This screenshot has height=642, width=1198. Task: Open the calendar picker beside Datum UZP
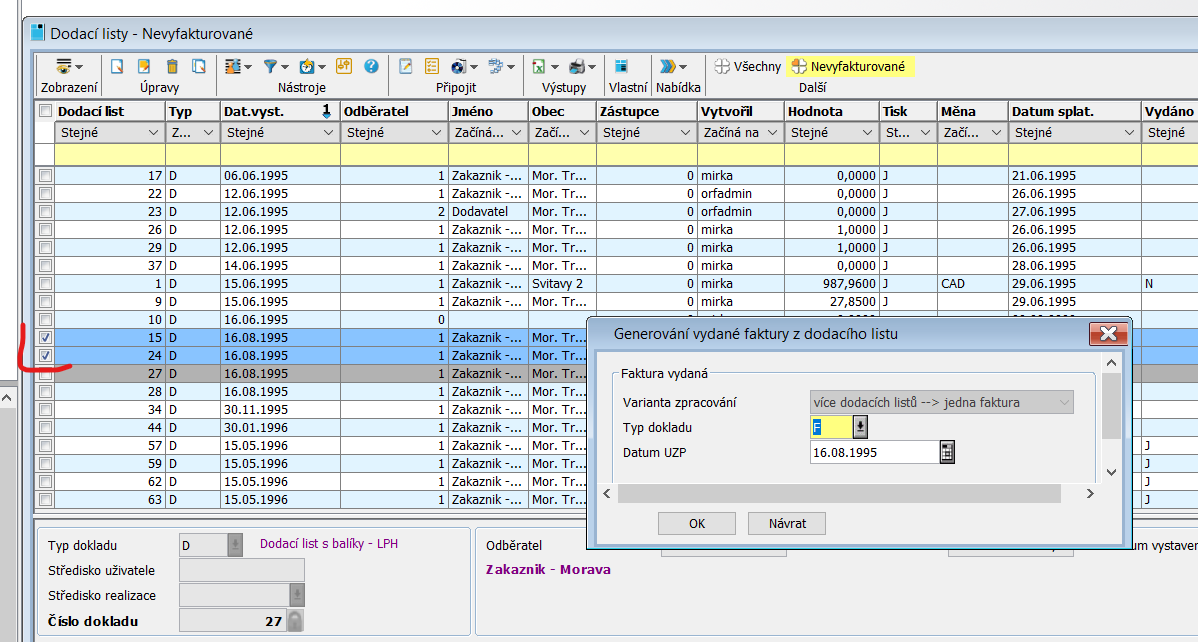pyautogui.click(x=946, y=452)
